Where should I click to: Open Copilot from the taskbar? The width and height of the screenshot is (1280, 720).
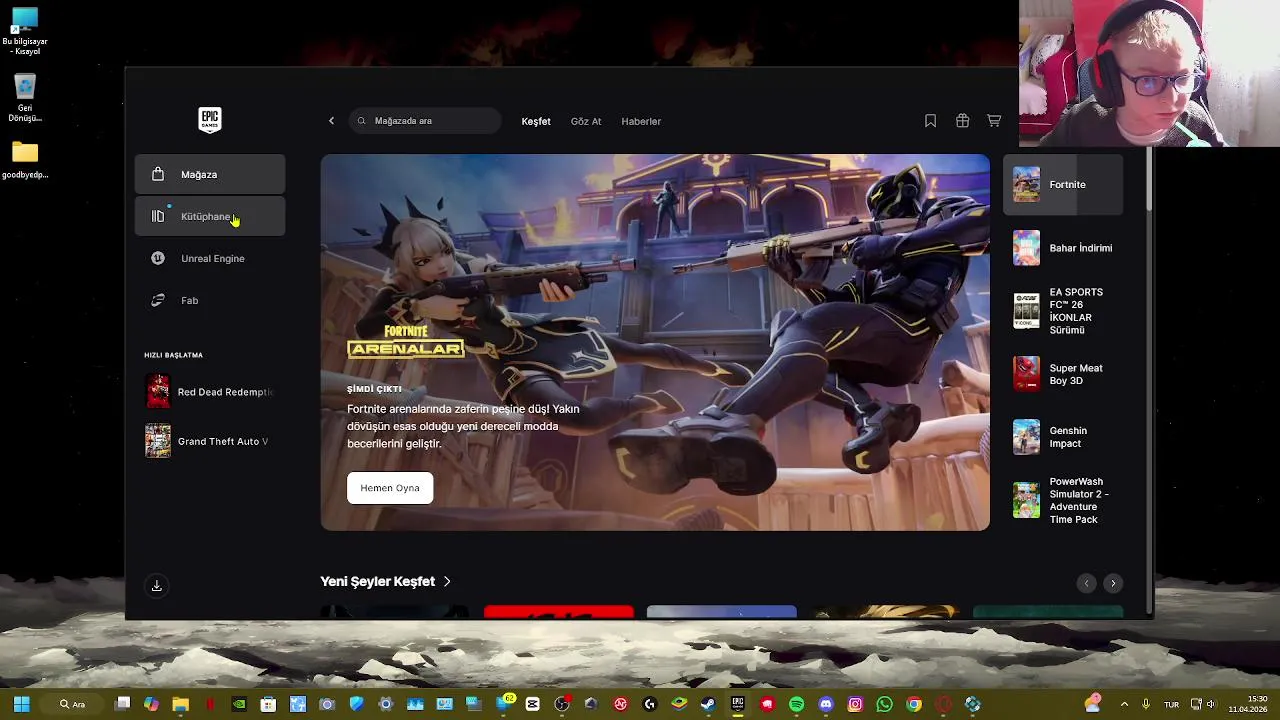point(151,704)
